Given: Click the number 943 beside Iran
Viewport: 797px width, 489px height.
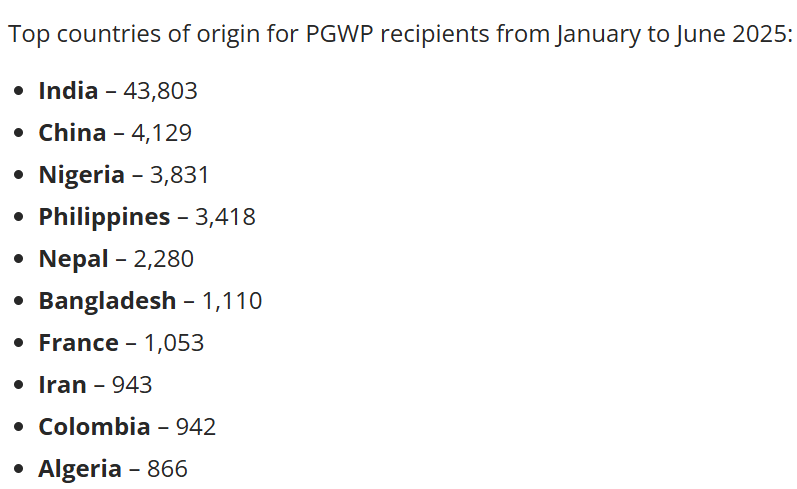Looking at the screenshot, I should [132, 385].
